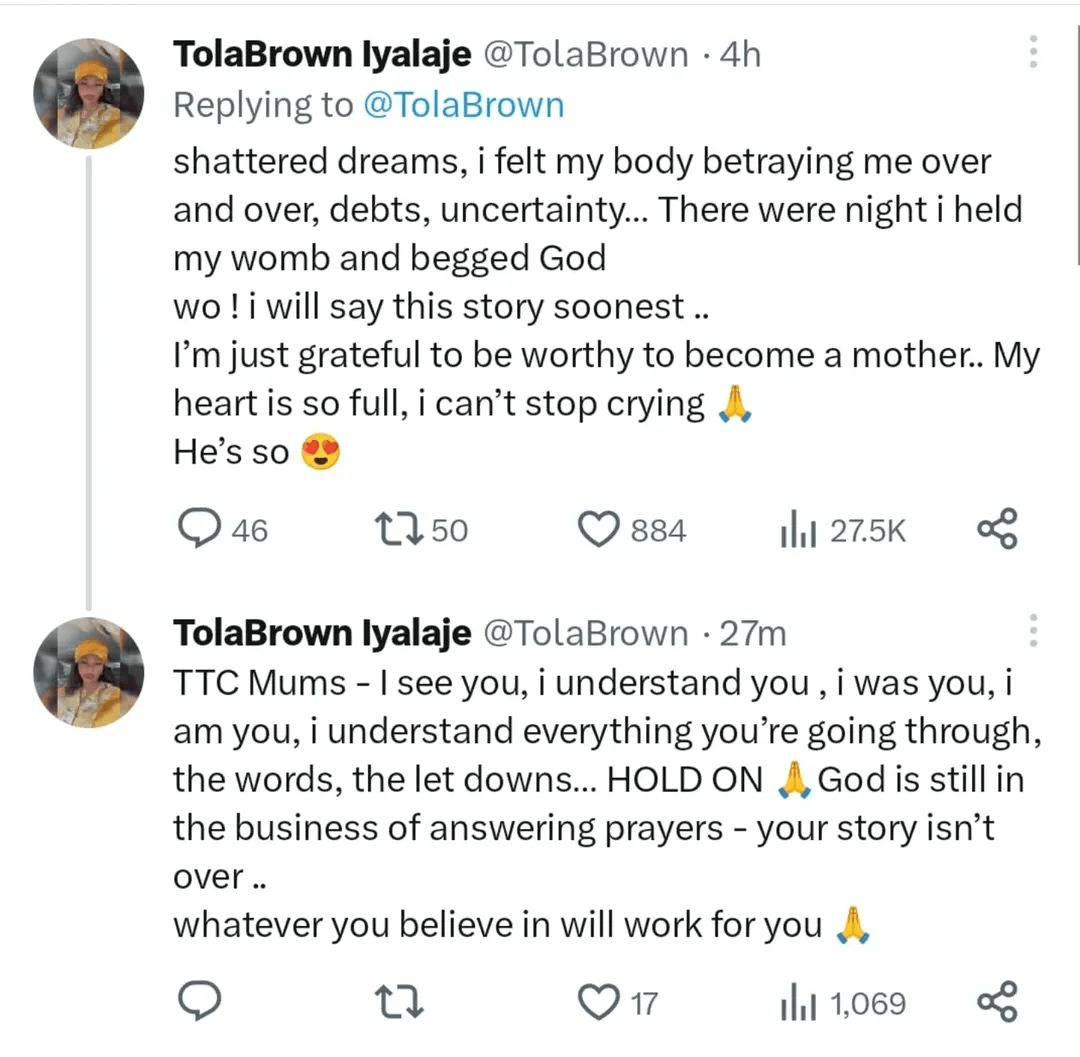Open TolaBrown Iyalaje name on second tweet

(x=322, y=633)
